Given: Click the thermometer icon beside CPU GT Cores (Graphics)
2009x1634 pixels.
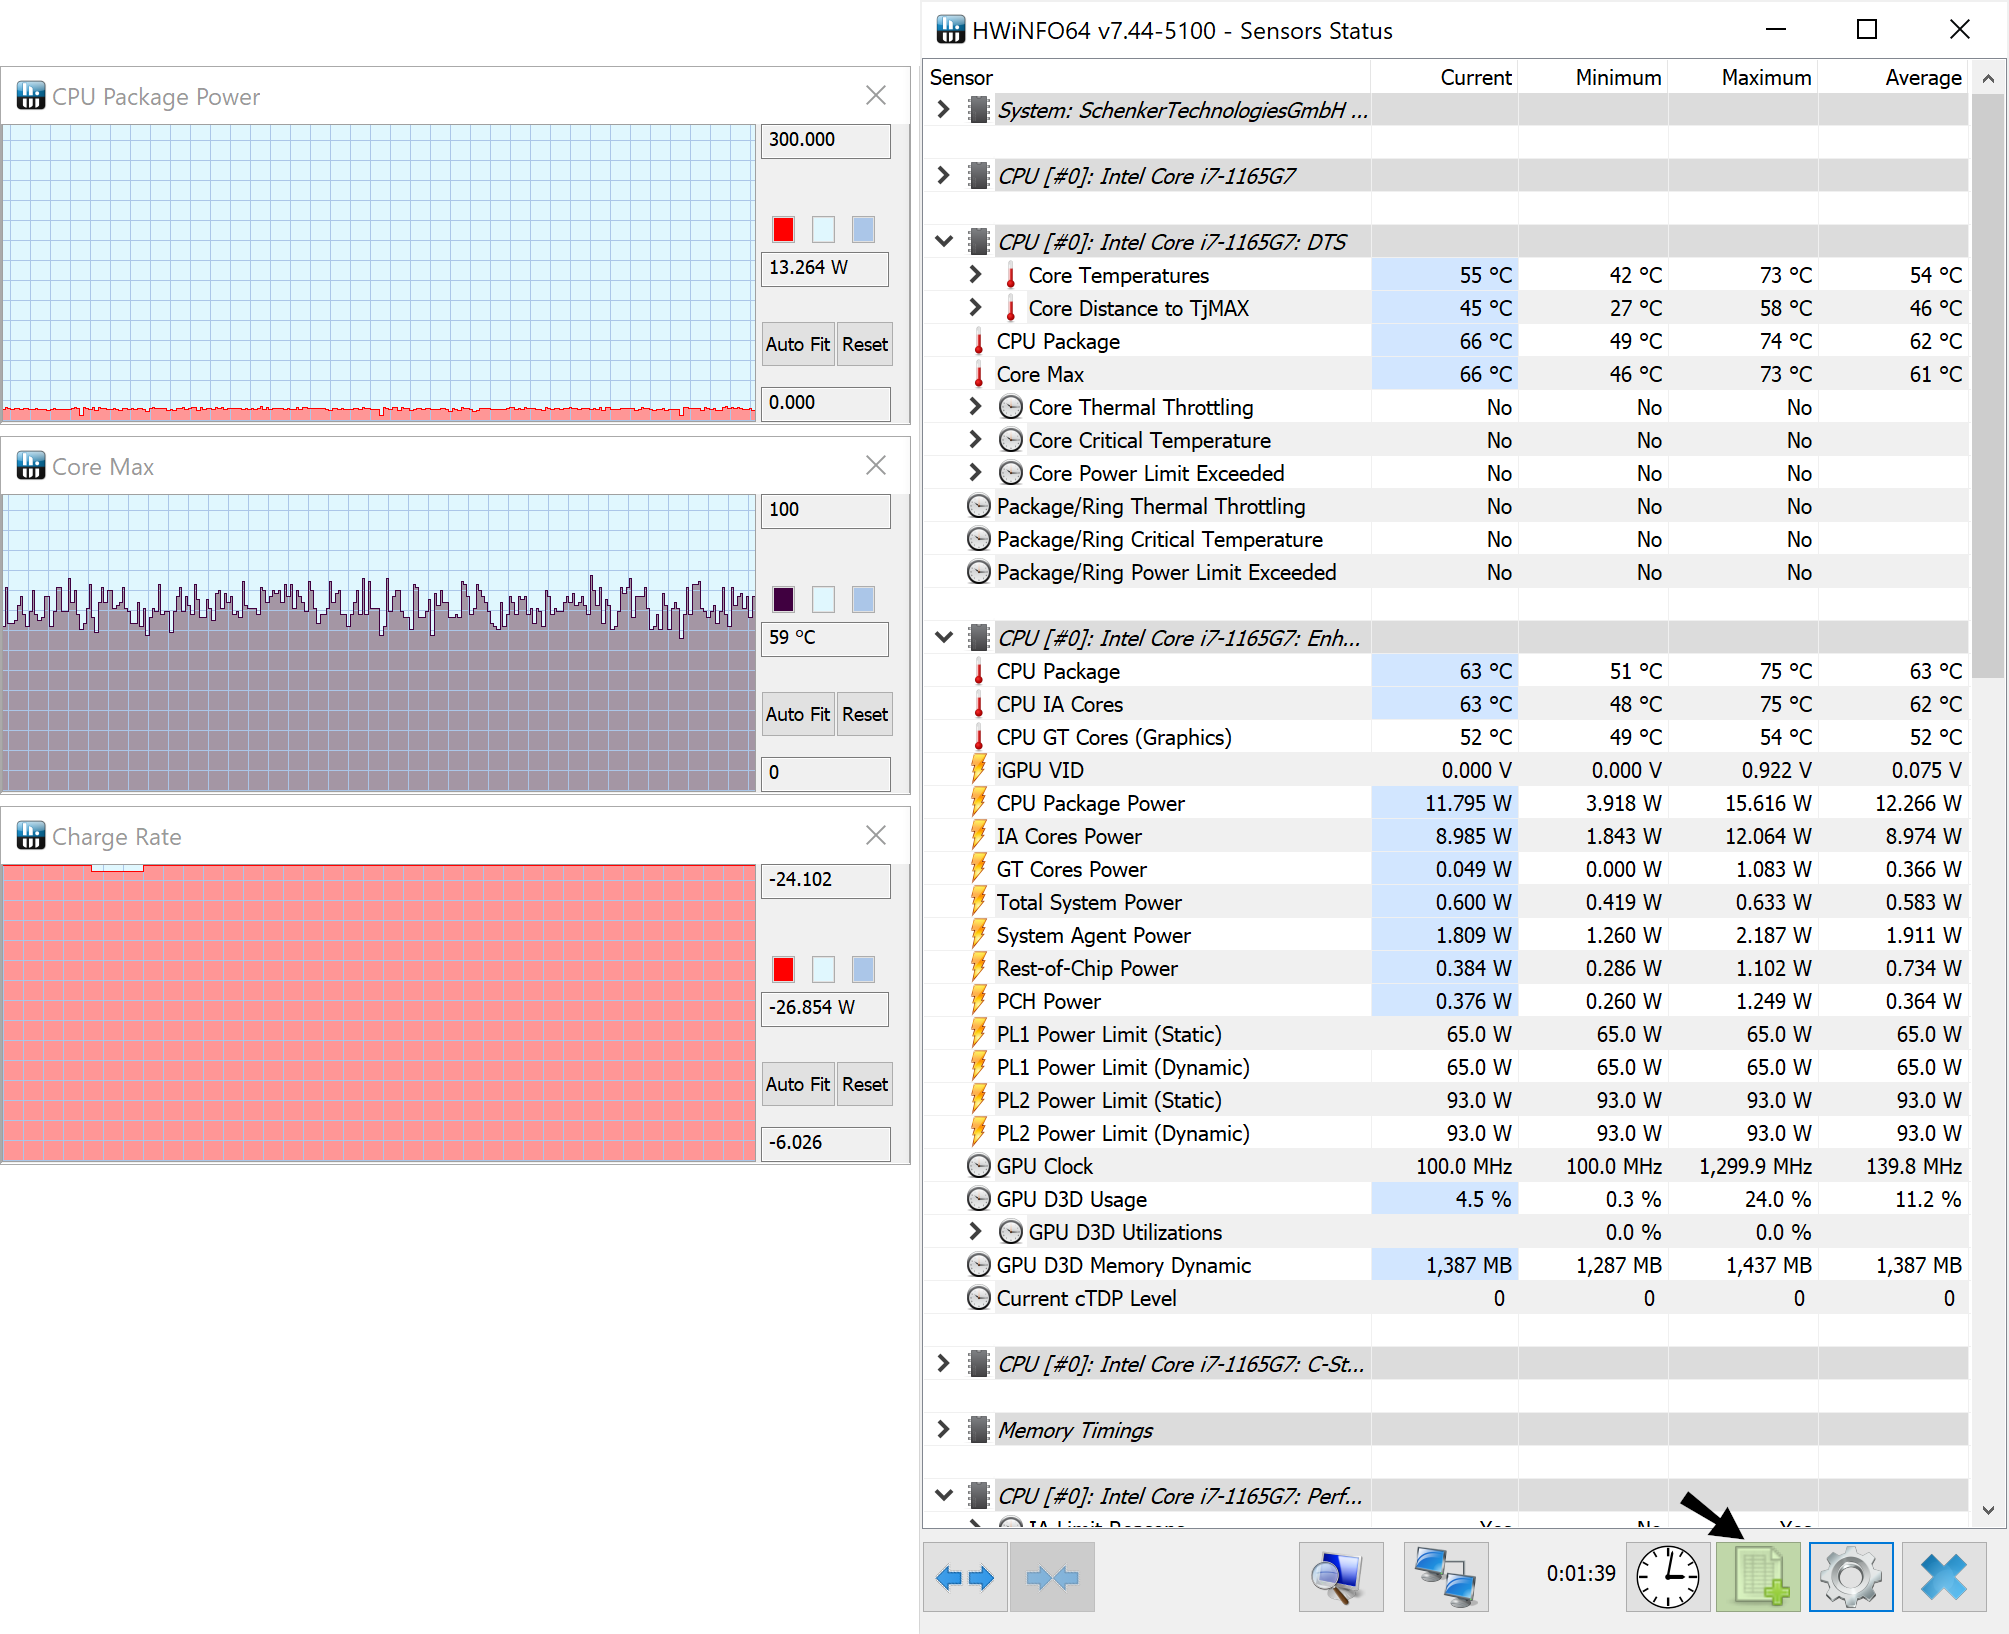Looking at the screenshot, I should click(x=979, y=738).
